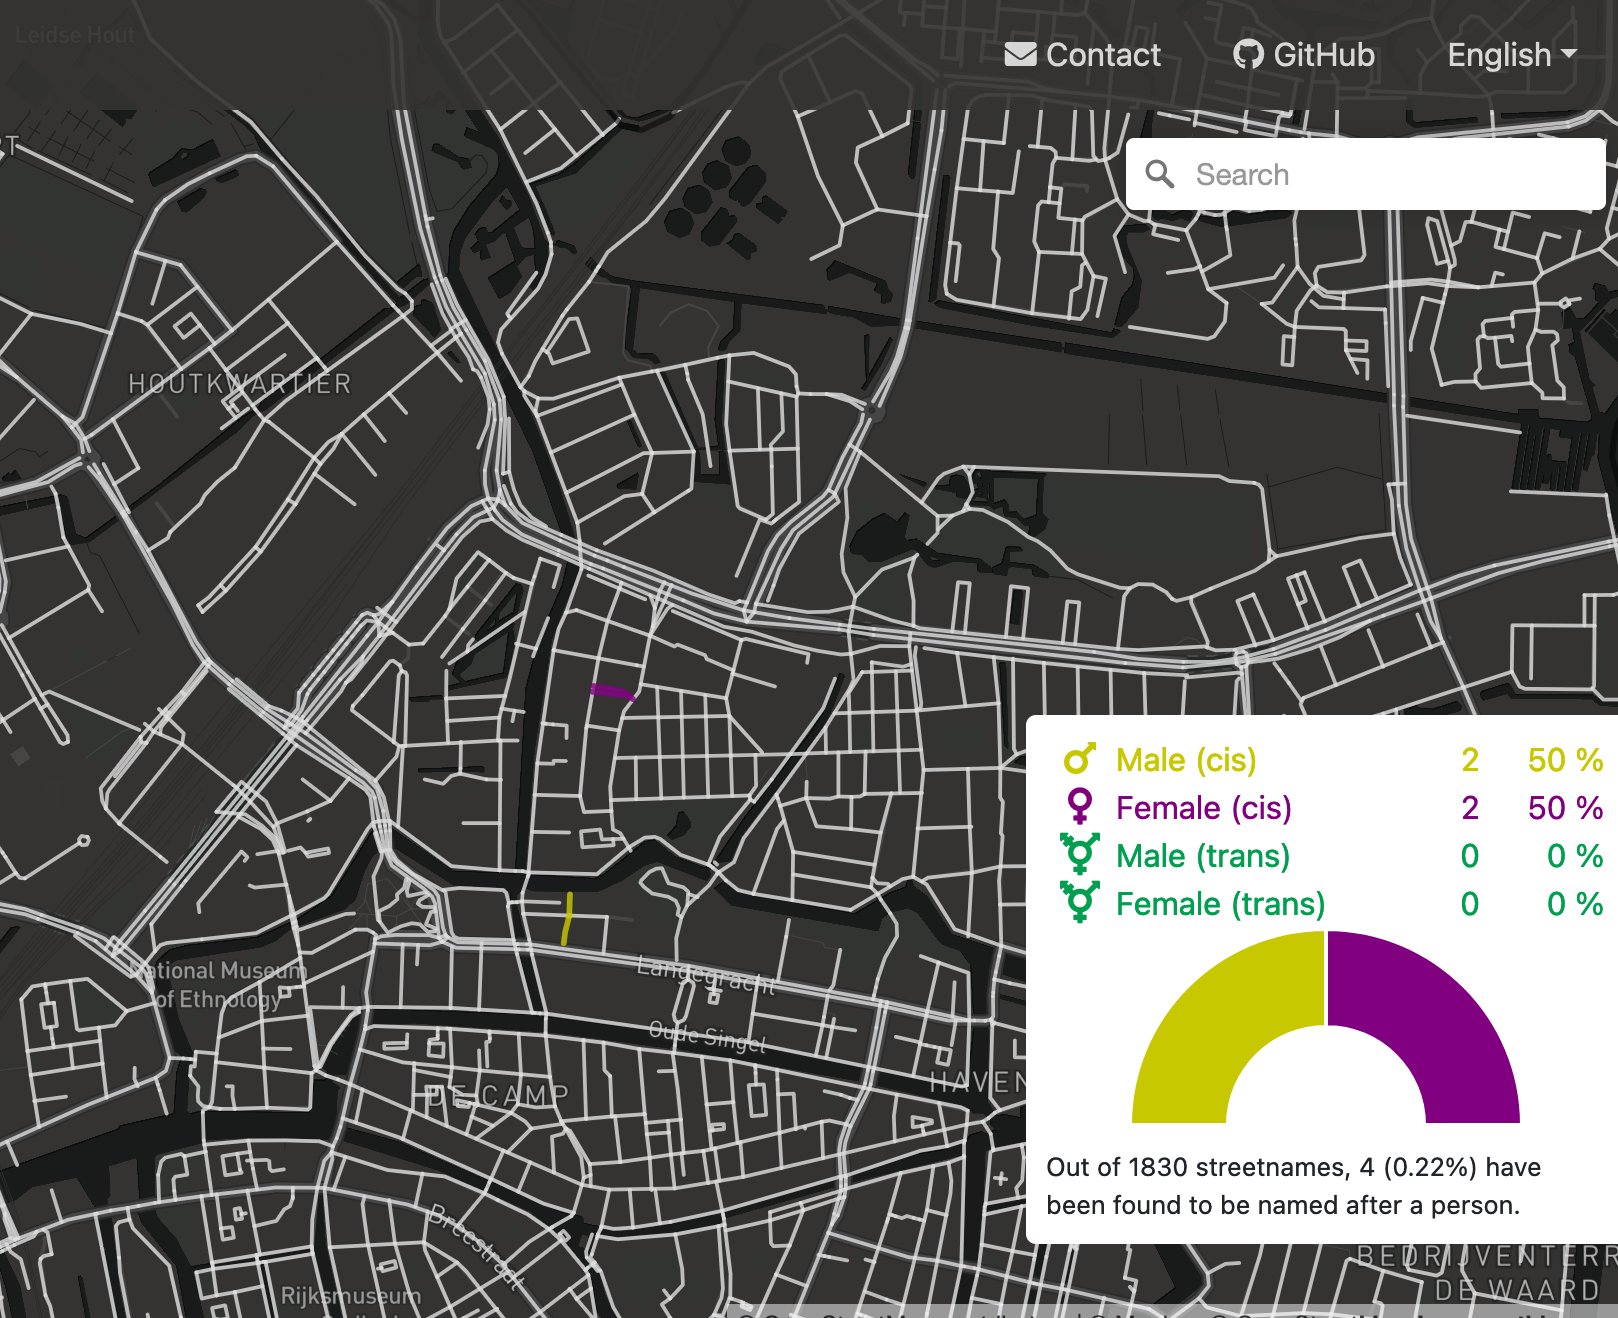Click the DE WAARD map label

pyautogui.click(x=1517, y=1290)
